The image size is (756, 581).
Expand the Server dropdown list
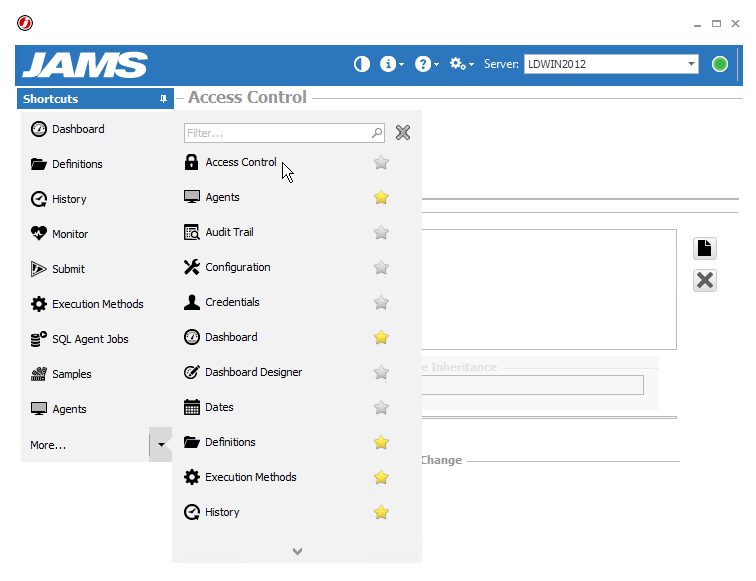point(691,64)
